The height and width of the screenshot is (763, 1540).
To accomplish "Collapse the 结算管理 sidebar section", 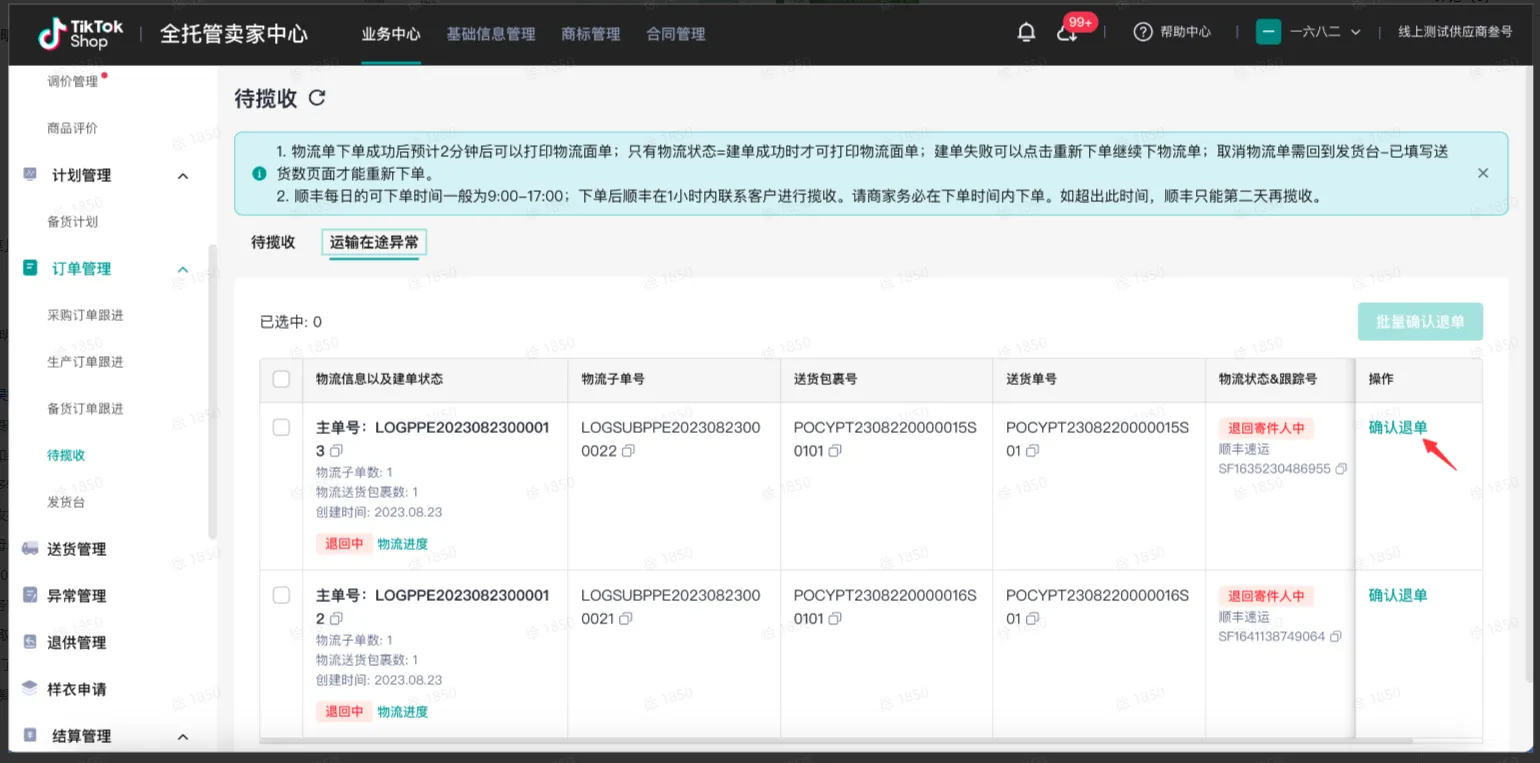I will (183, 737).
